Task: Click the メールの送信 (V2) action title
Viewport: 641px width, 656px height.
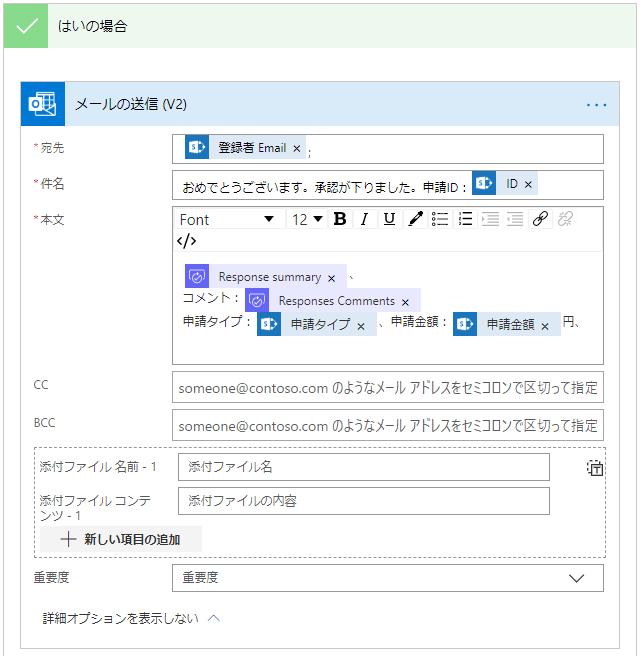Action: (131, 104)
